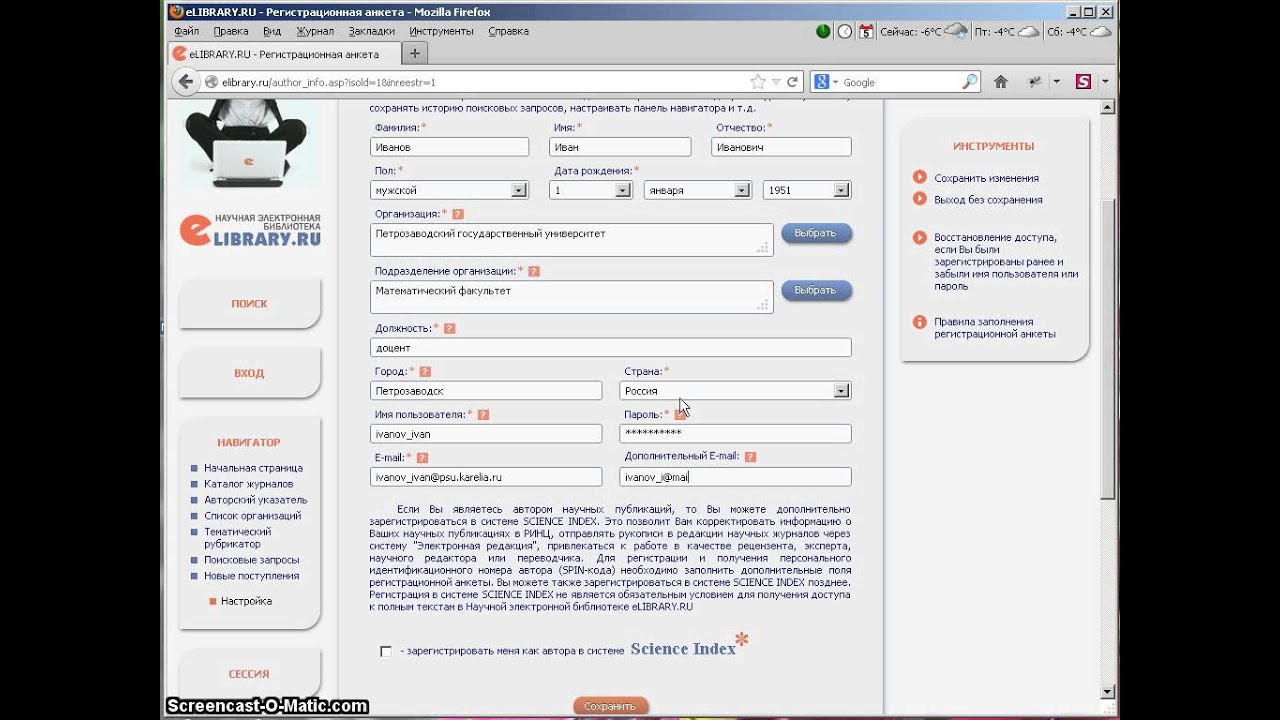Open the Вид menu
The height and width of the screenshot is (720, 1280).
click(x=272, y=31)
